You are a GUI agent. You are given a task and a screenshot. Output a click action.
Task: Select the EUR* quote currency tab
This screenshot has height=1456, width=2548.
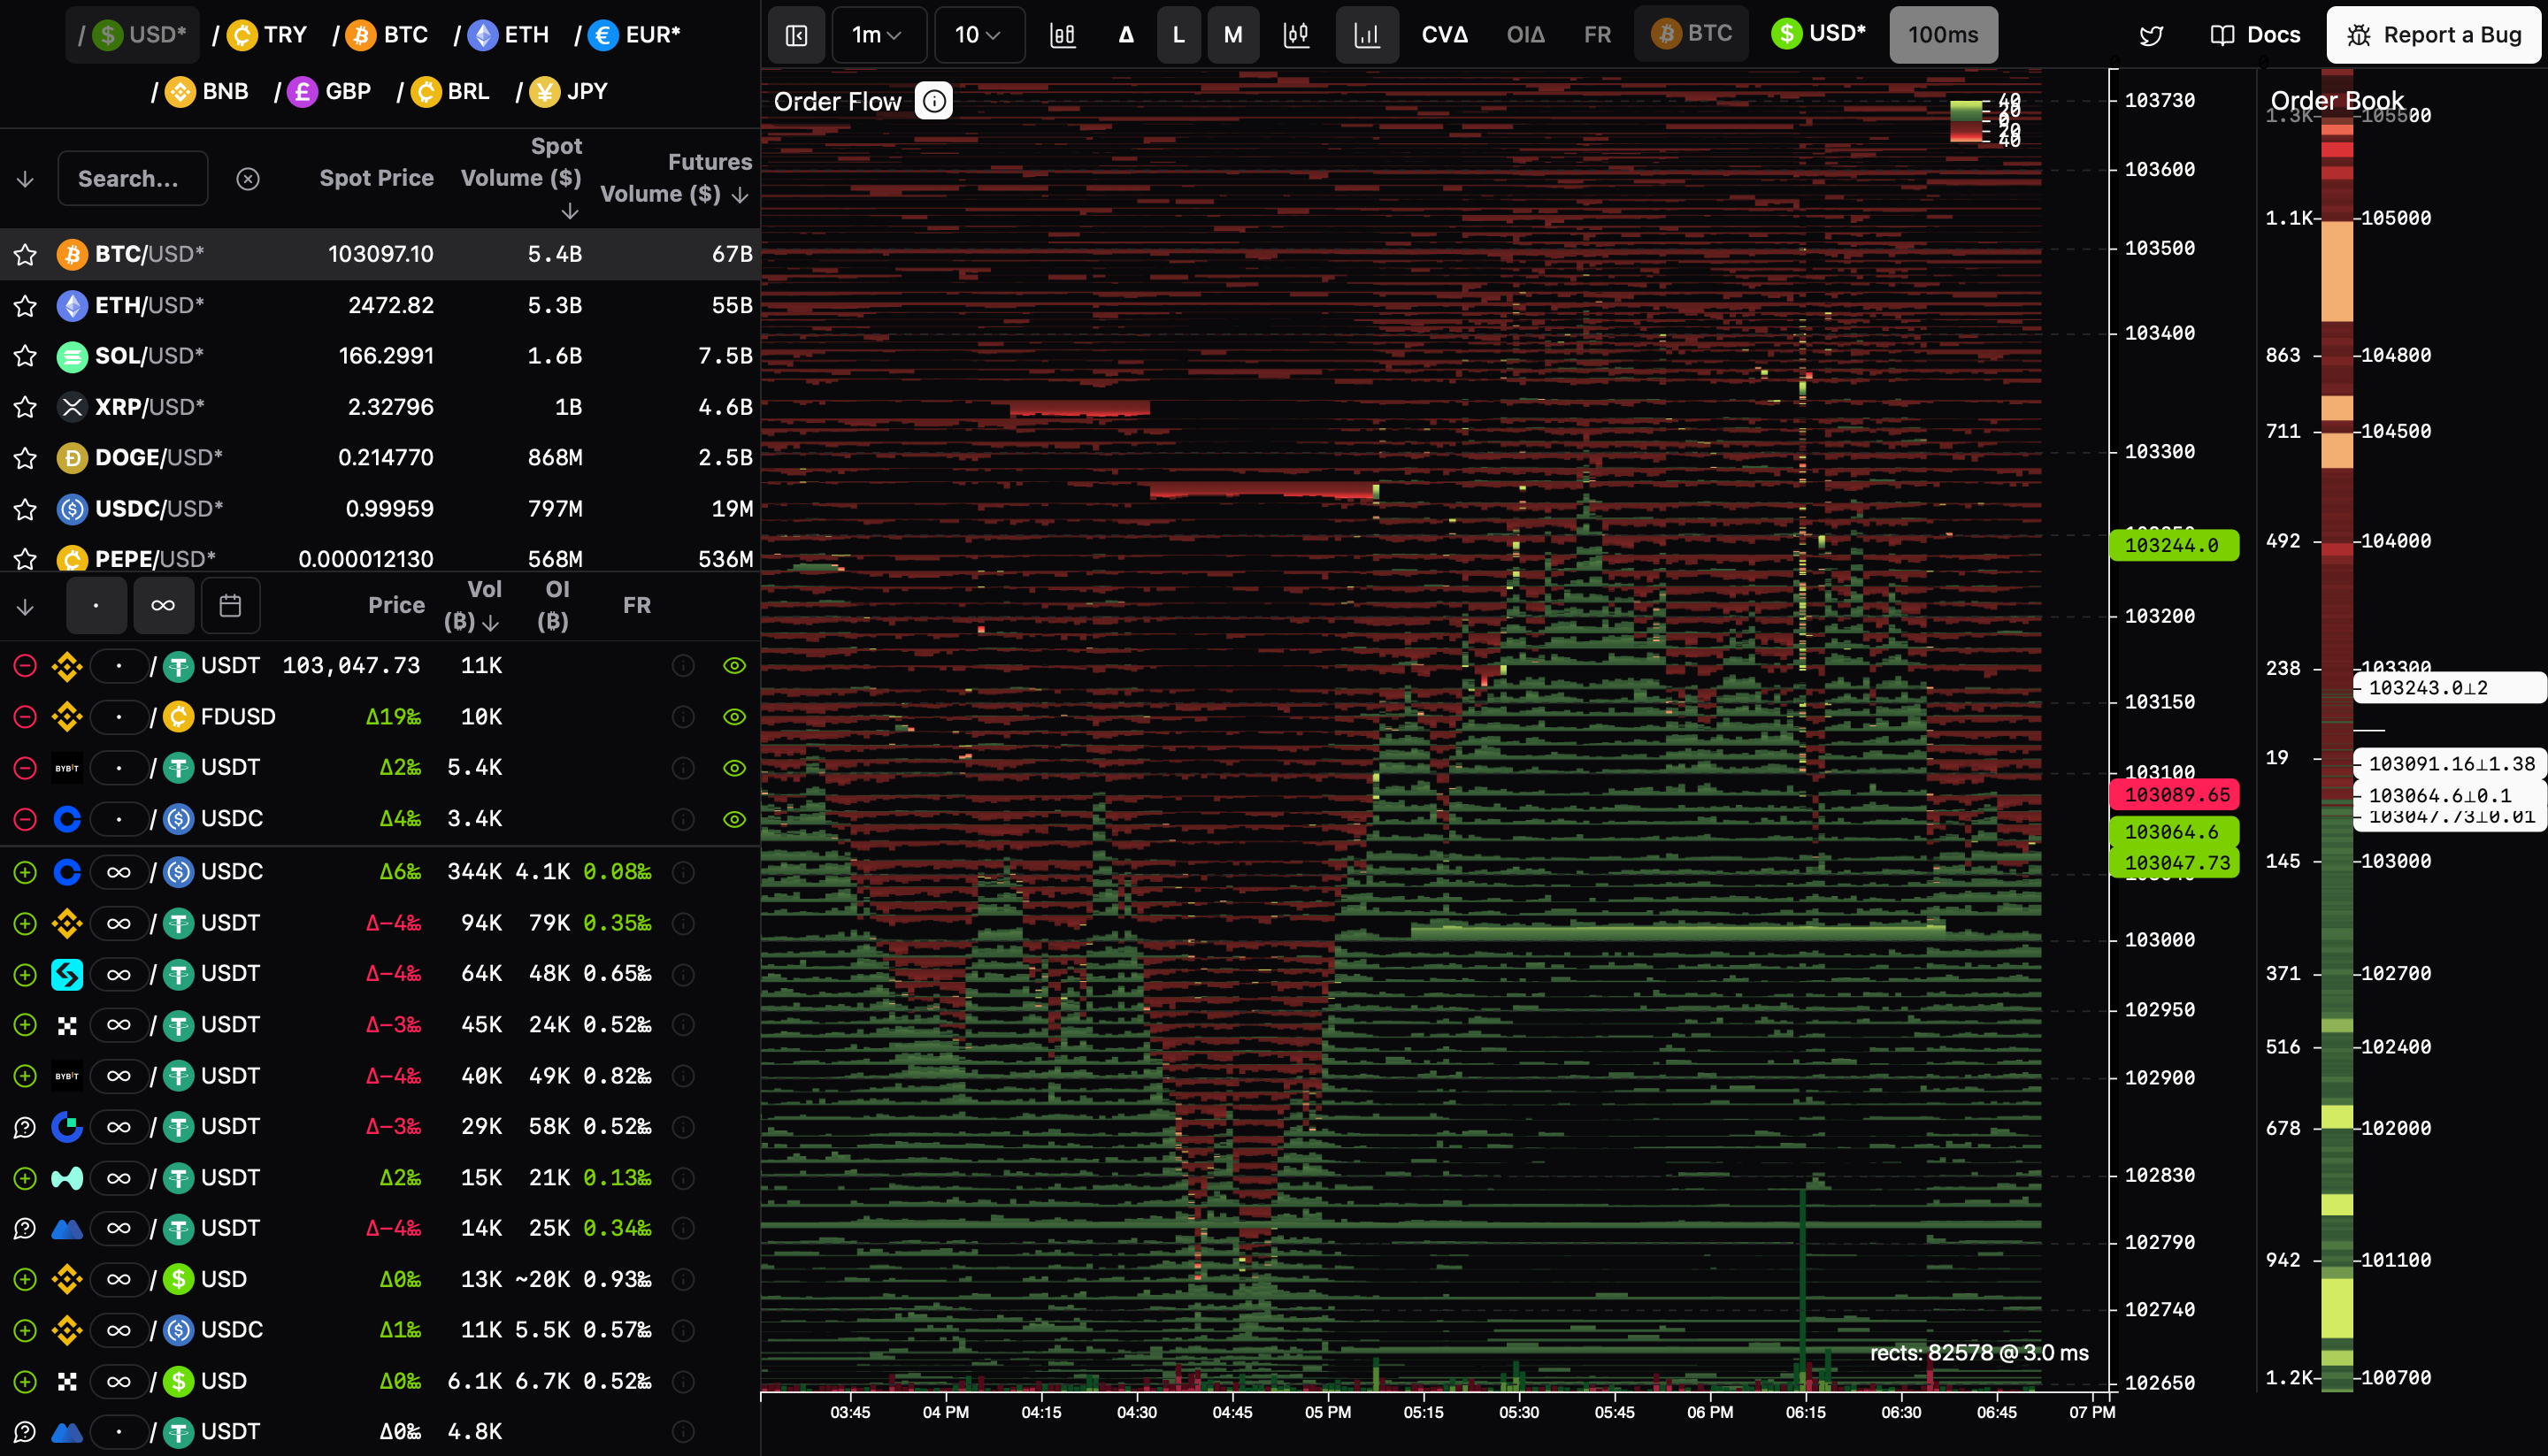(628, 35)
